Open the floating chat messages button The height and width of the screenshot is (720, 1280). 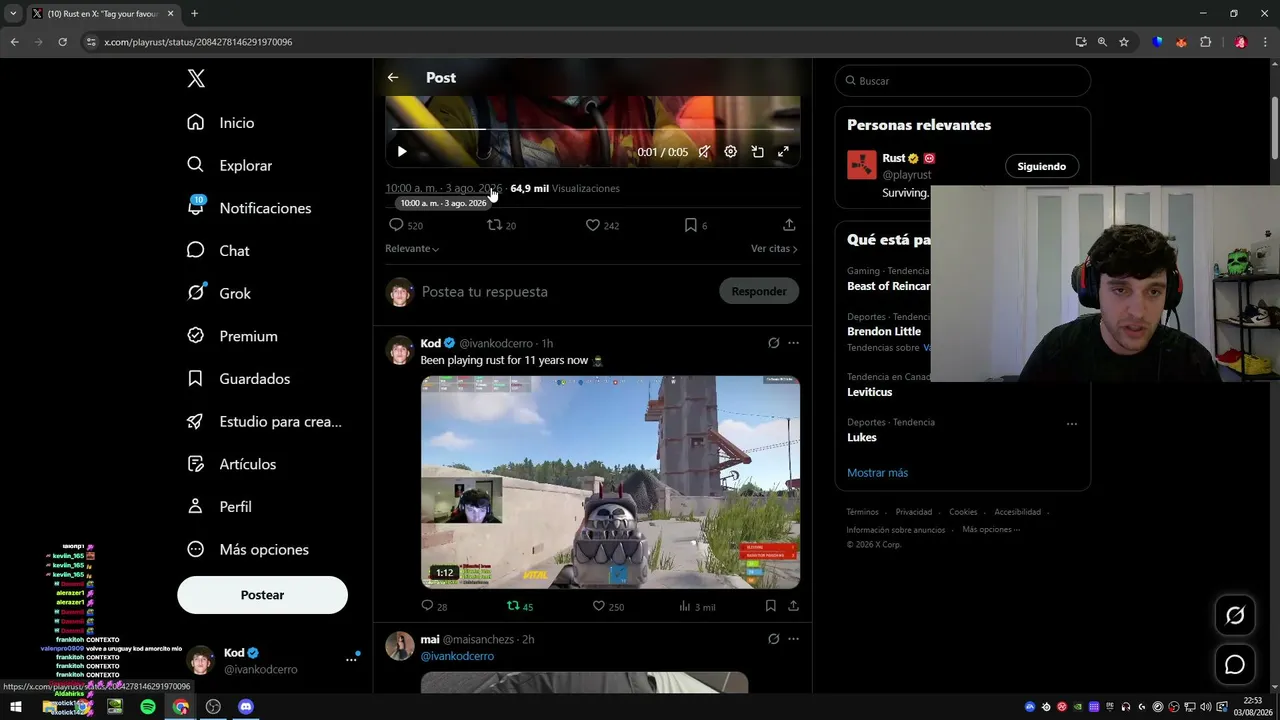coord(1235,664)
